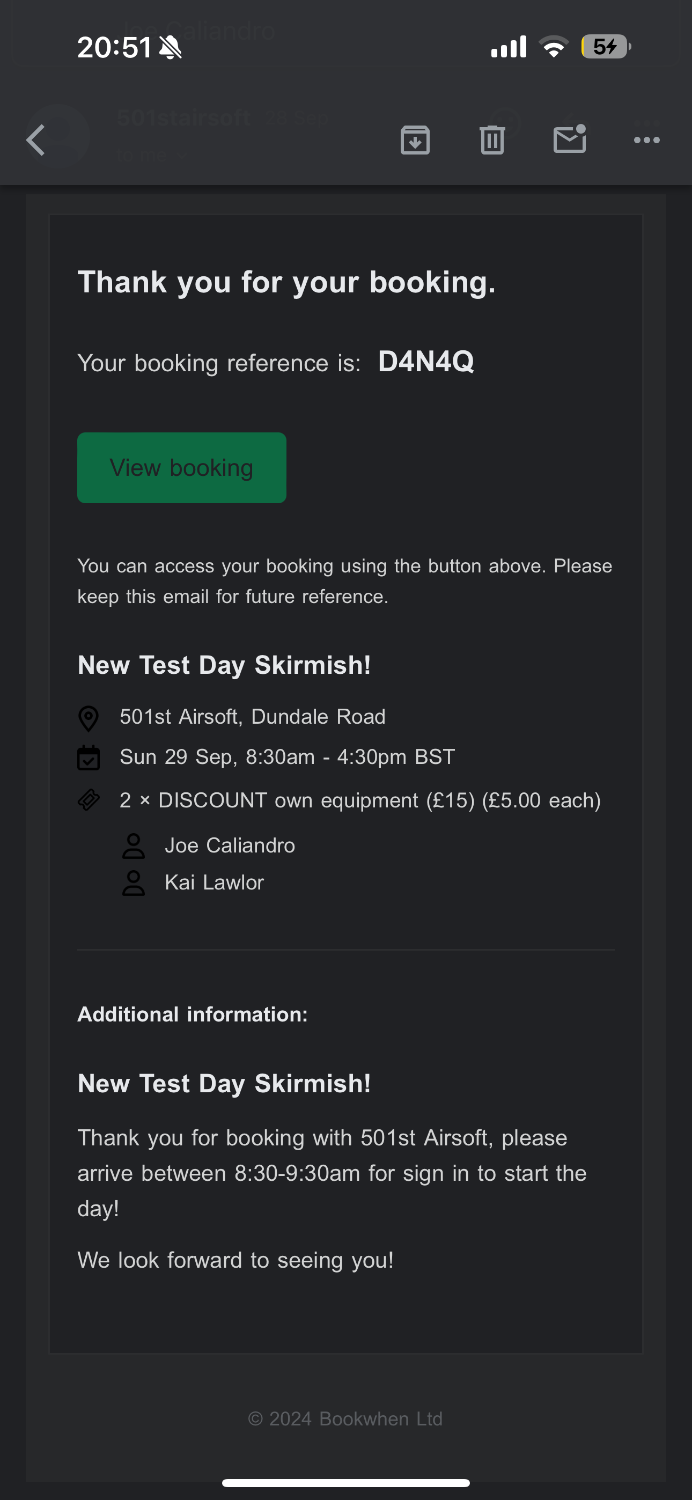
Task: Tap the location pin icon
Action: coord(89,718)
